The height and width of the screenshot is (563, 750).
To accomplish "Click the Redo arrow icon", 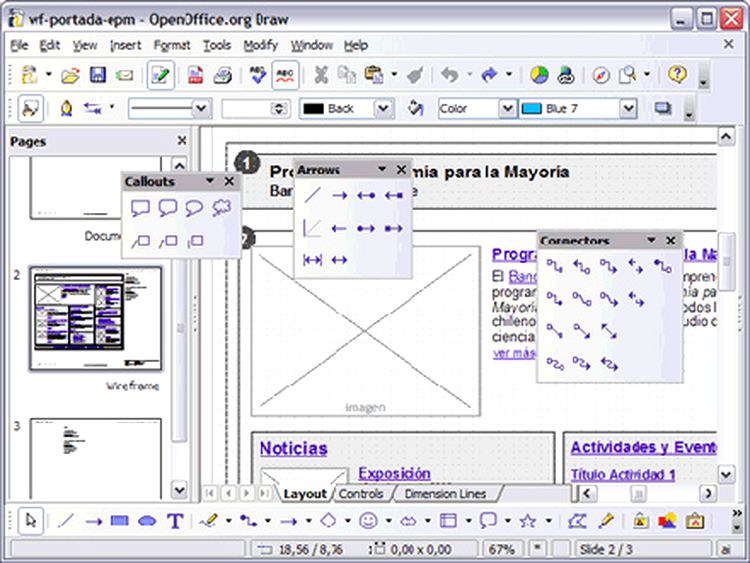I will (489, 75).
